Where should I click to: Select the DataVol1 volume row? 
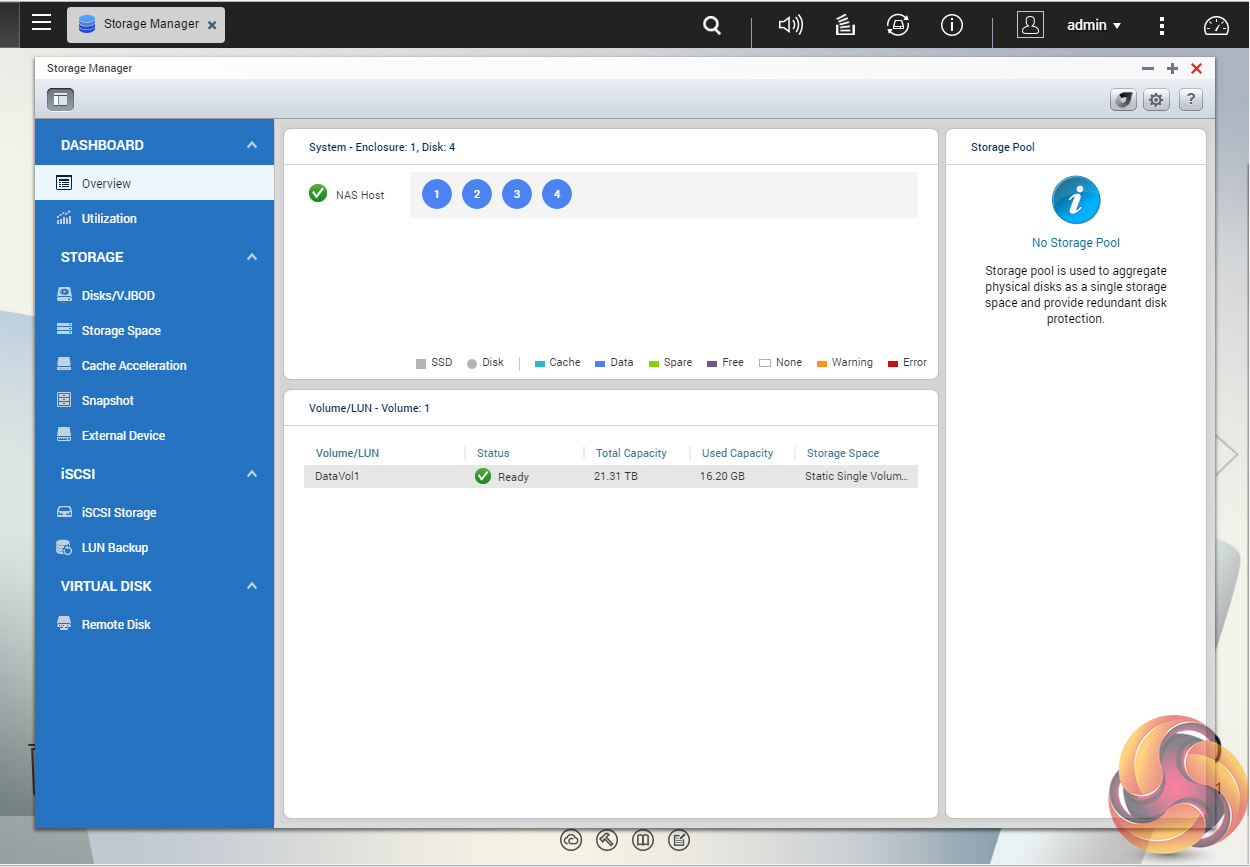[611, 476]
